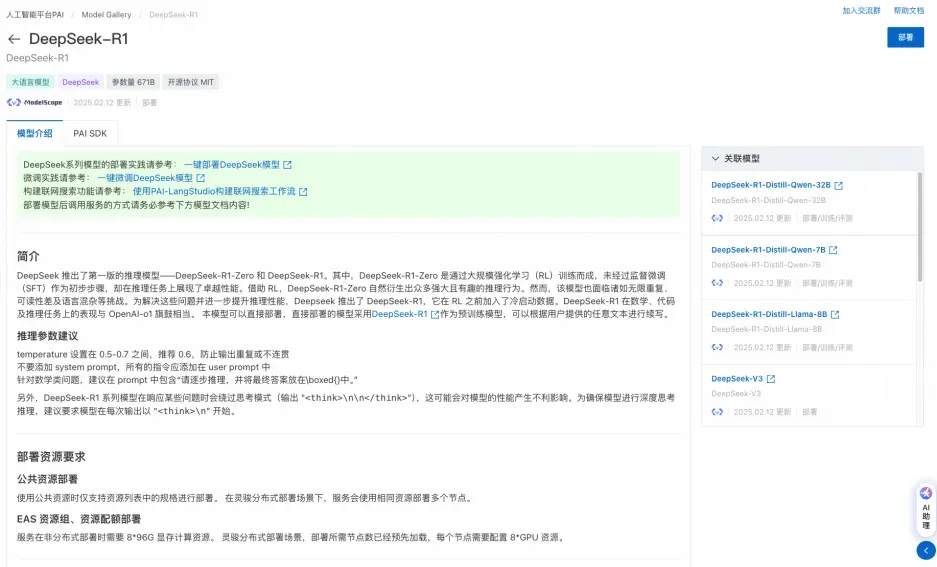The width and height of the screenshot is (937, 567).
Task: Open 帮助文档 link
Action: (x=908, y=11)
